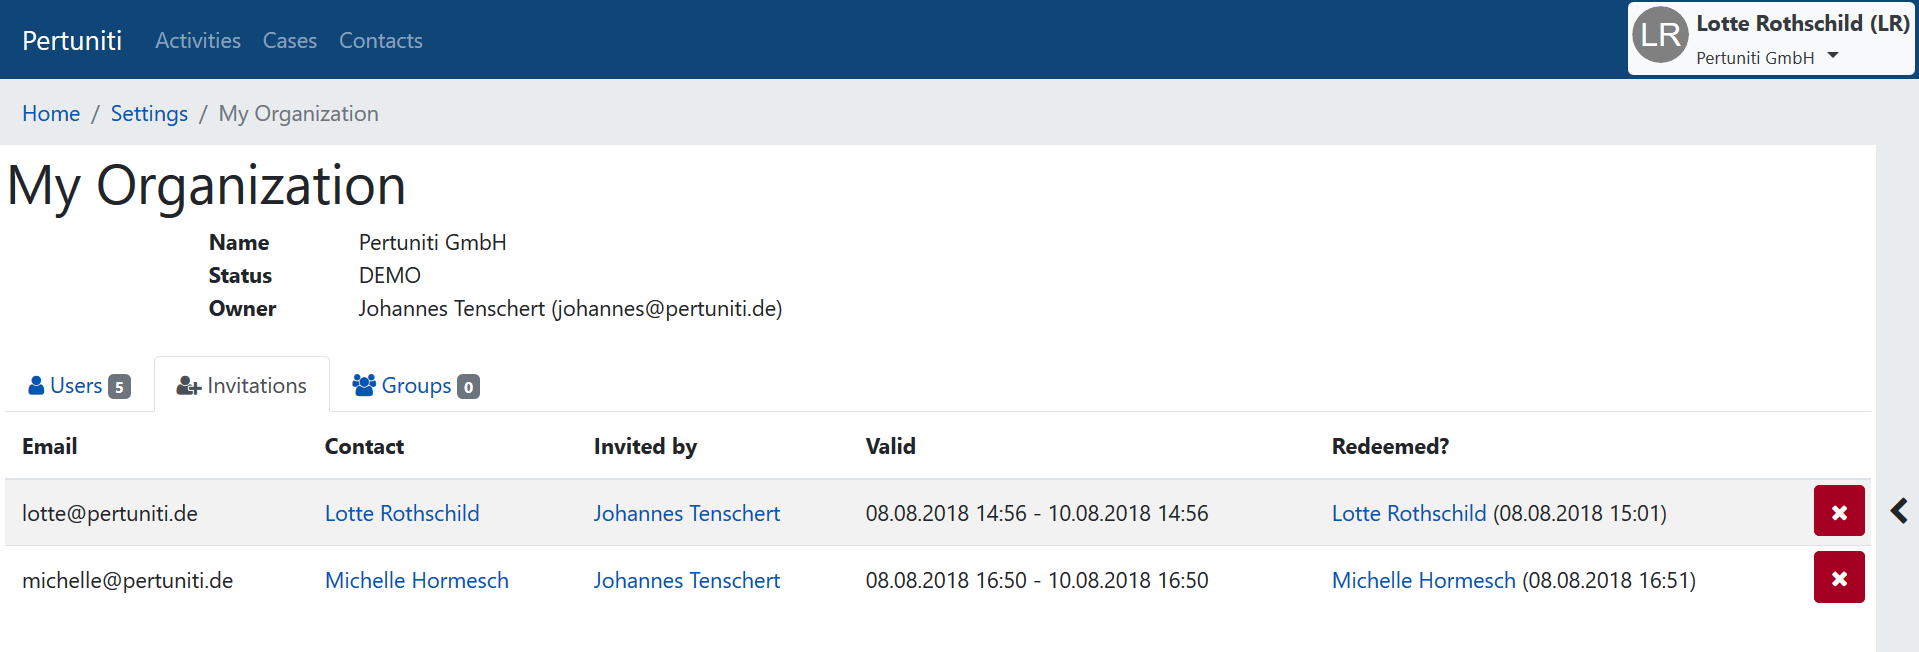Screen dimensions: 1919x652
Task: Open Contacts in the navigation bar
Action: coord(381,40)
